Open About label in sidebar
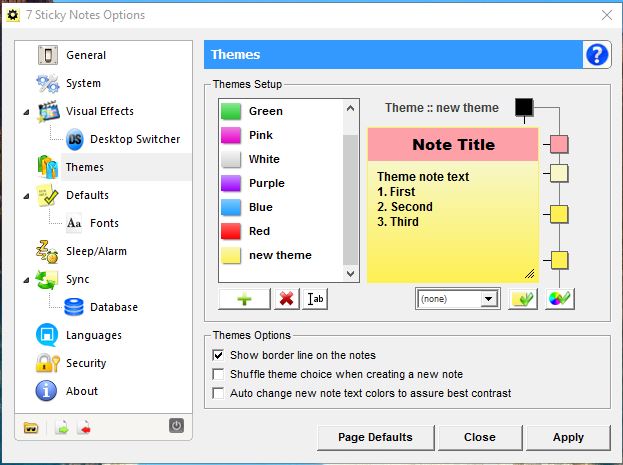Image resolution: width=623 pixels, height=465 pixels. (x=82, y=391)
